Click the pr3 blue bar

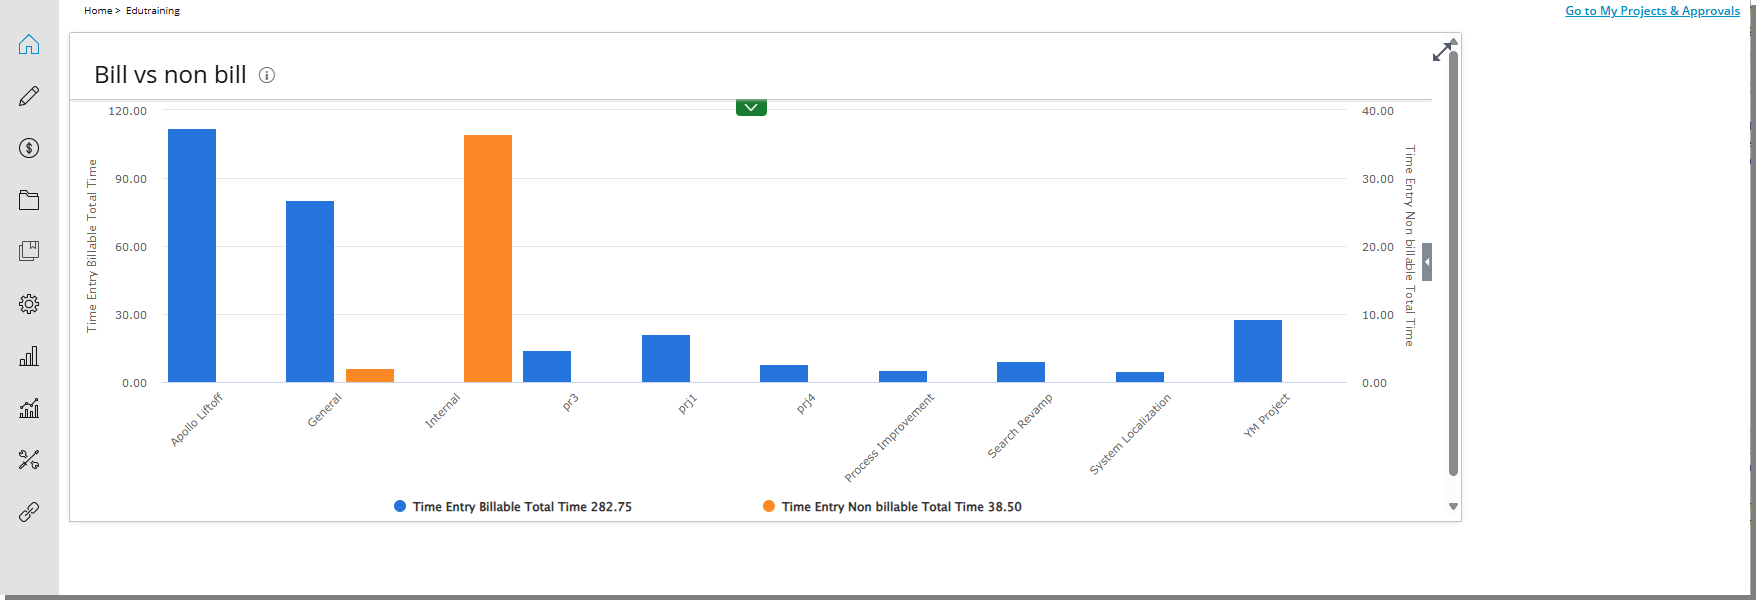tap(547, 367)
